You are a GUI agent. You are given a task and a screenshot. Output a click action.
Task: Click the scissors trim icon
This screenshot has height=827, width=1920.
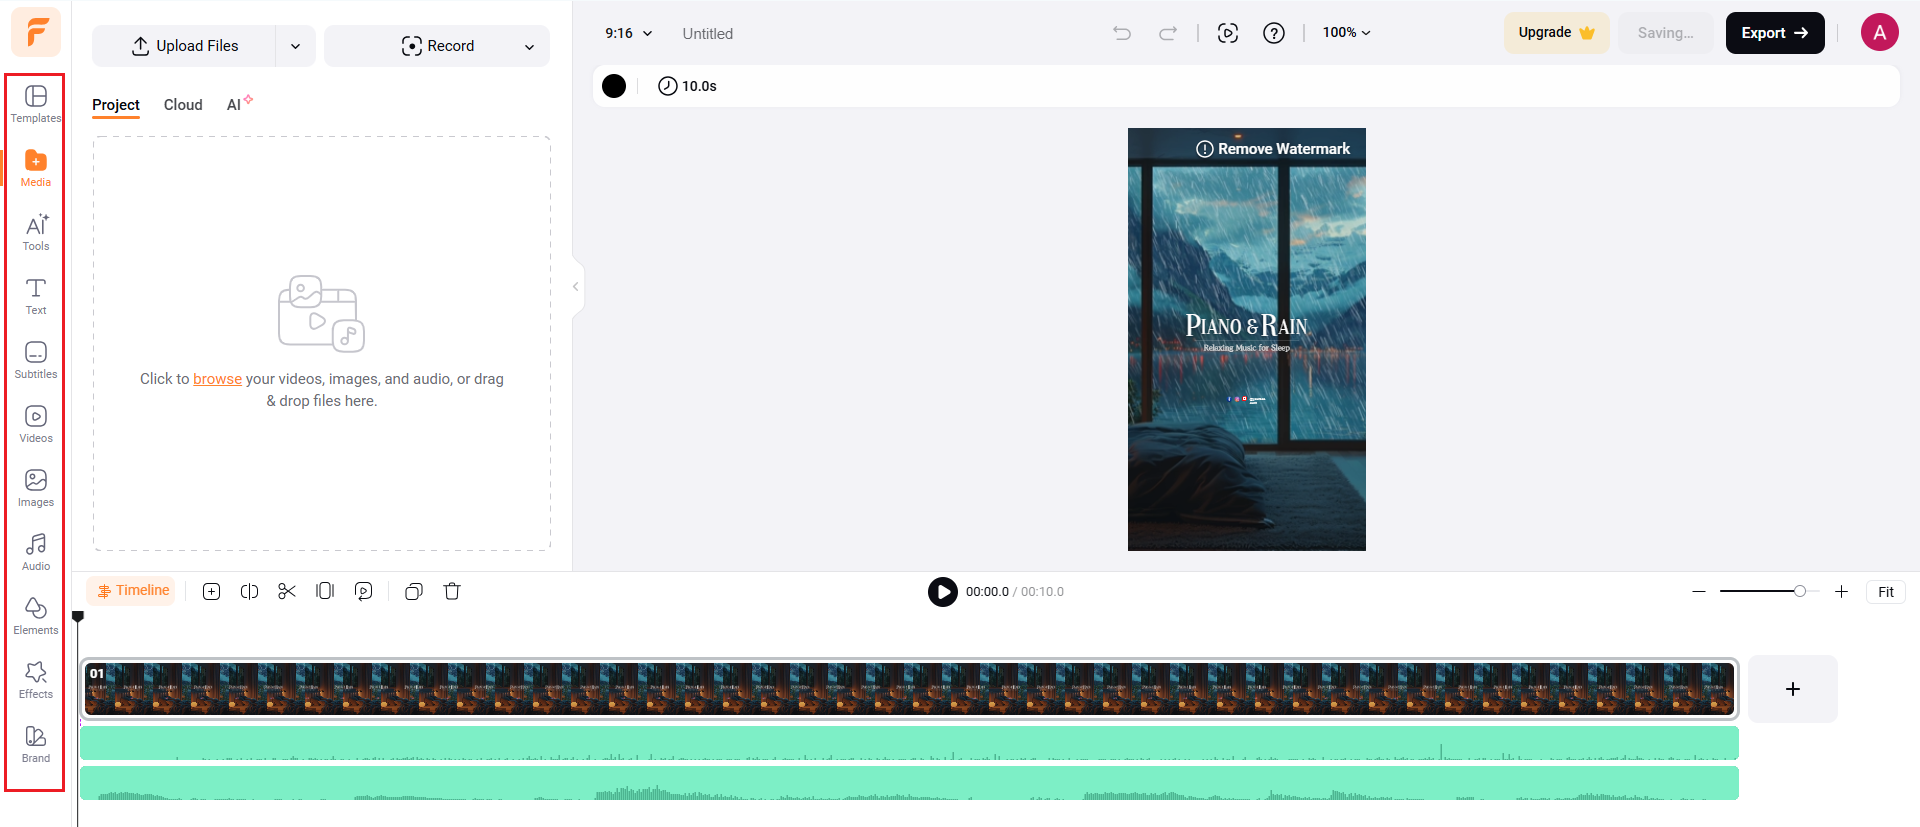[x=287, y=591]
